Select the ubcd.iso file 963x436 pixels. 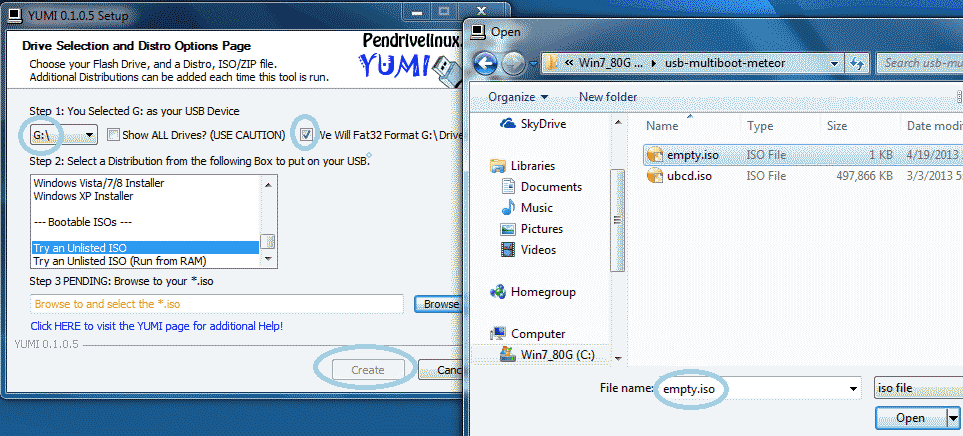point(803,176)
